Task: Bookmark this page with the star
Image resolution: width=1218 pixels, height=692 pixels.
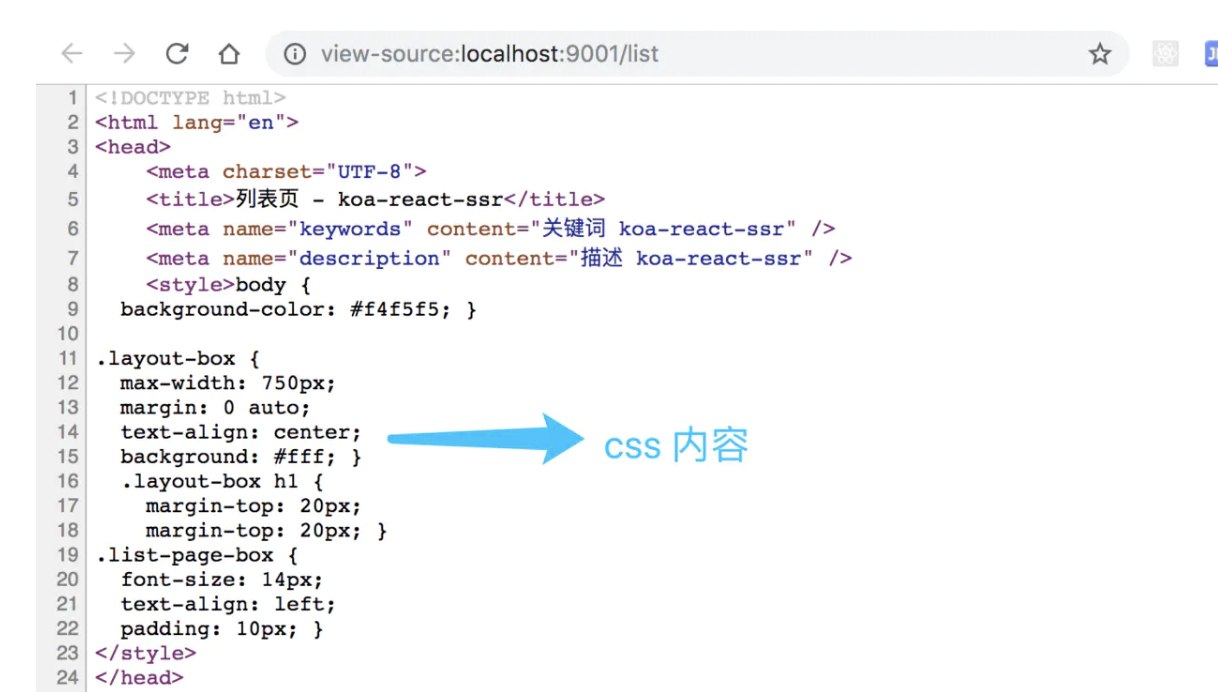Action: pos(1100,54)
